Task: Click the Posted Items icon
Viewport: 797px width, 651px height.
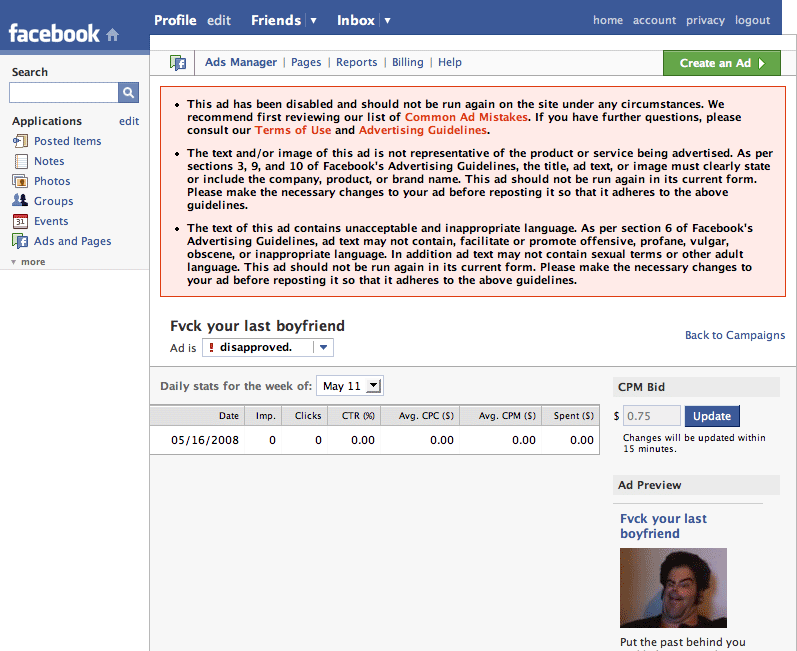Action: point(20,141)
